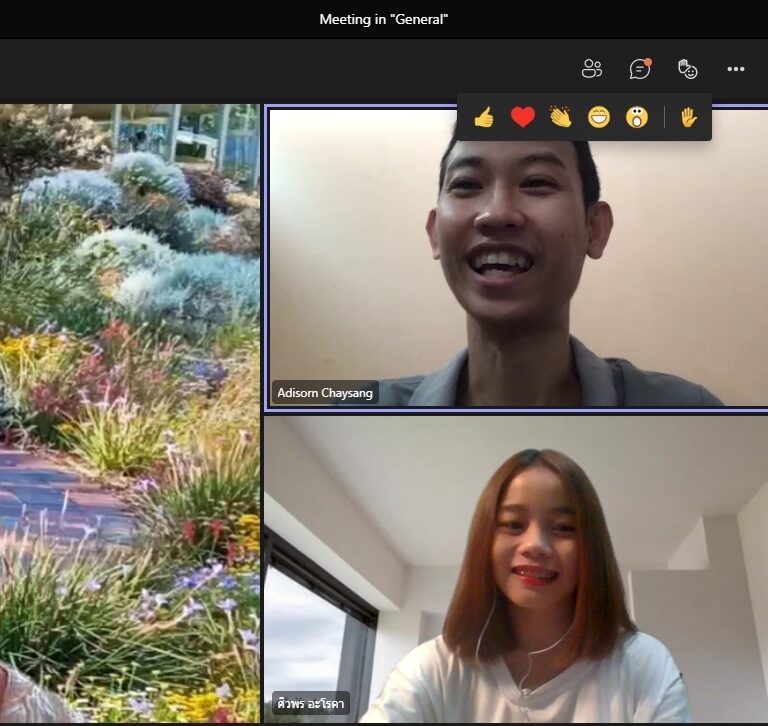Toggle the reactions and raise hand icon
The height and width of the screenshot is (726, 768).
pos(688,69)
